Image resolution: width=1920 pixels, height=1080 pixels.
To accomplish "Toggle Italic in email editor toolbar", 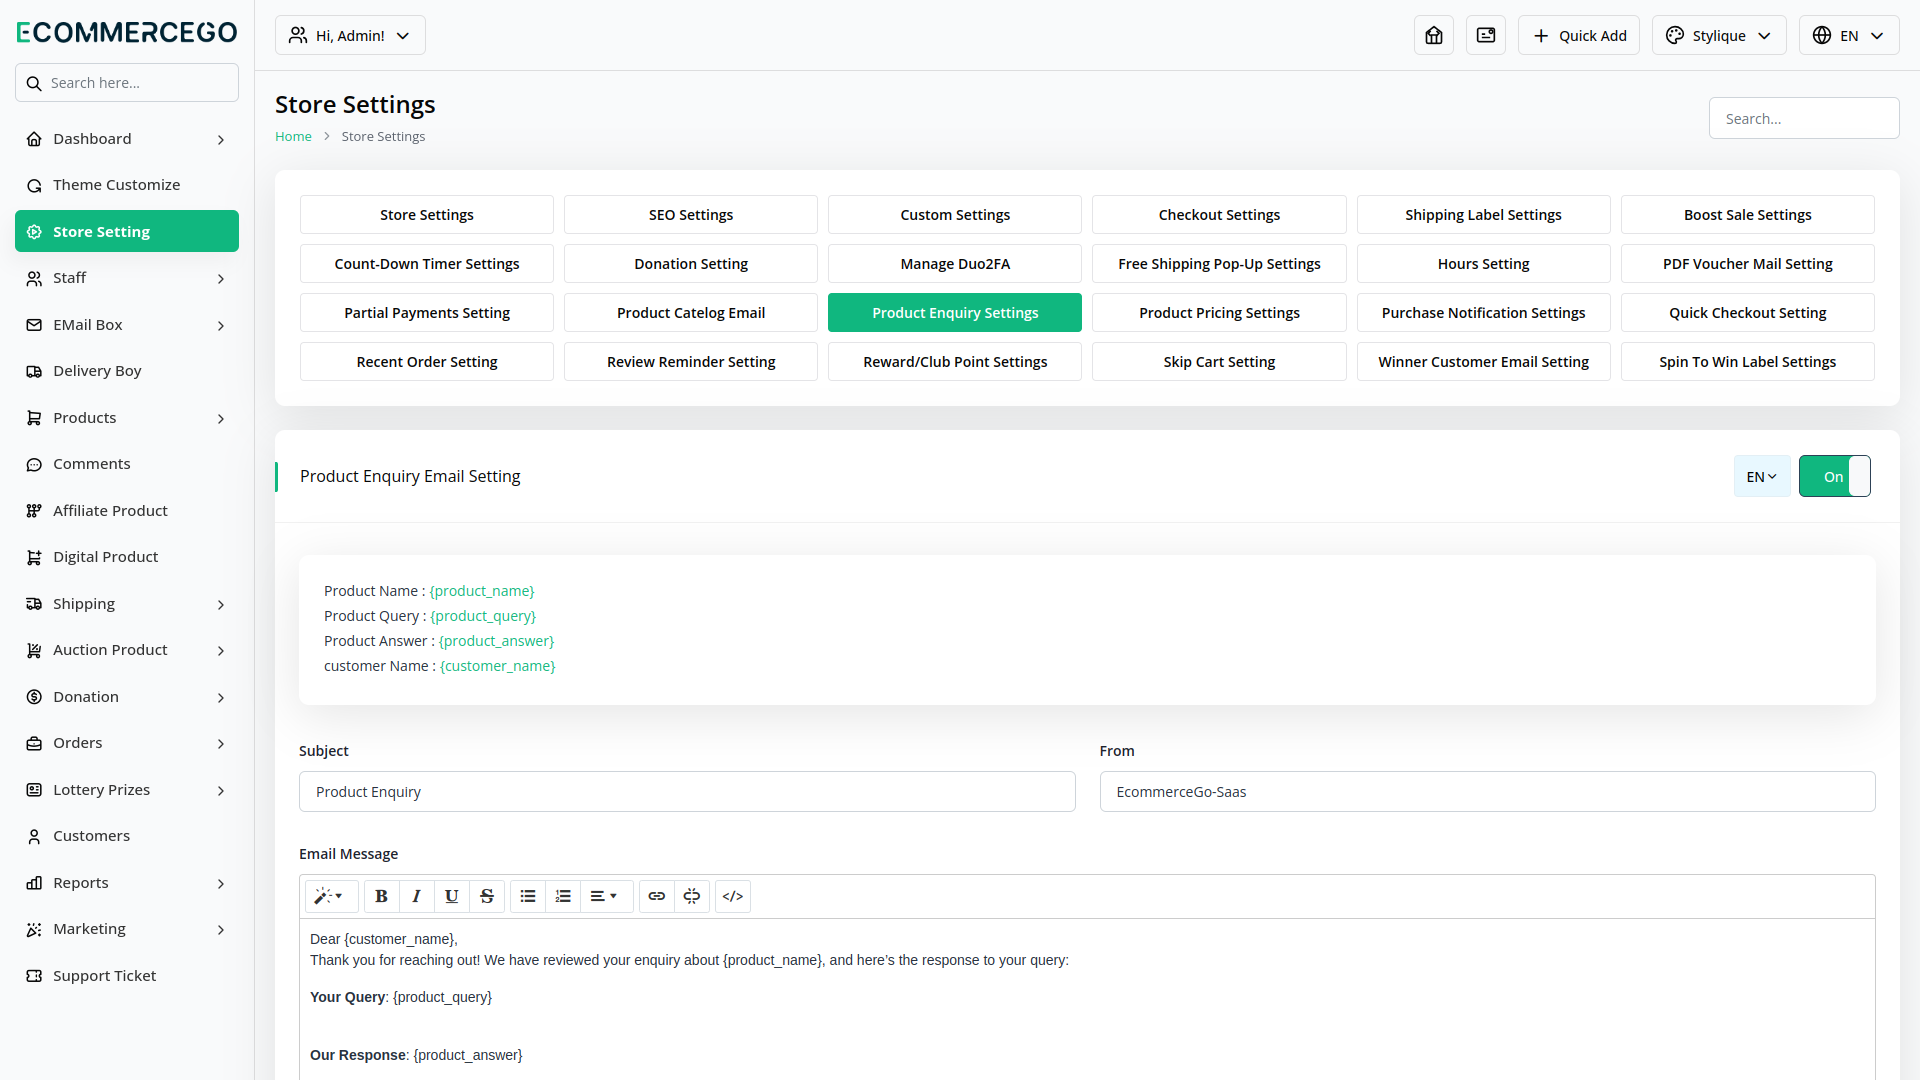I will pos(416,896).
